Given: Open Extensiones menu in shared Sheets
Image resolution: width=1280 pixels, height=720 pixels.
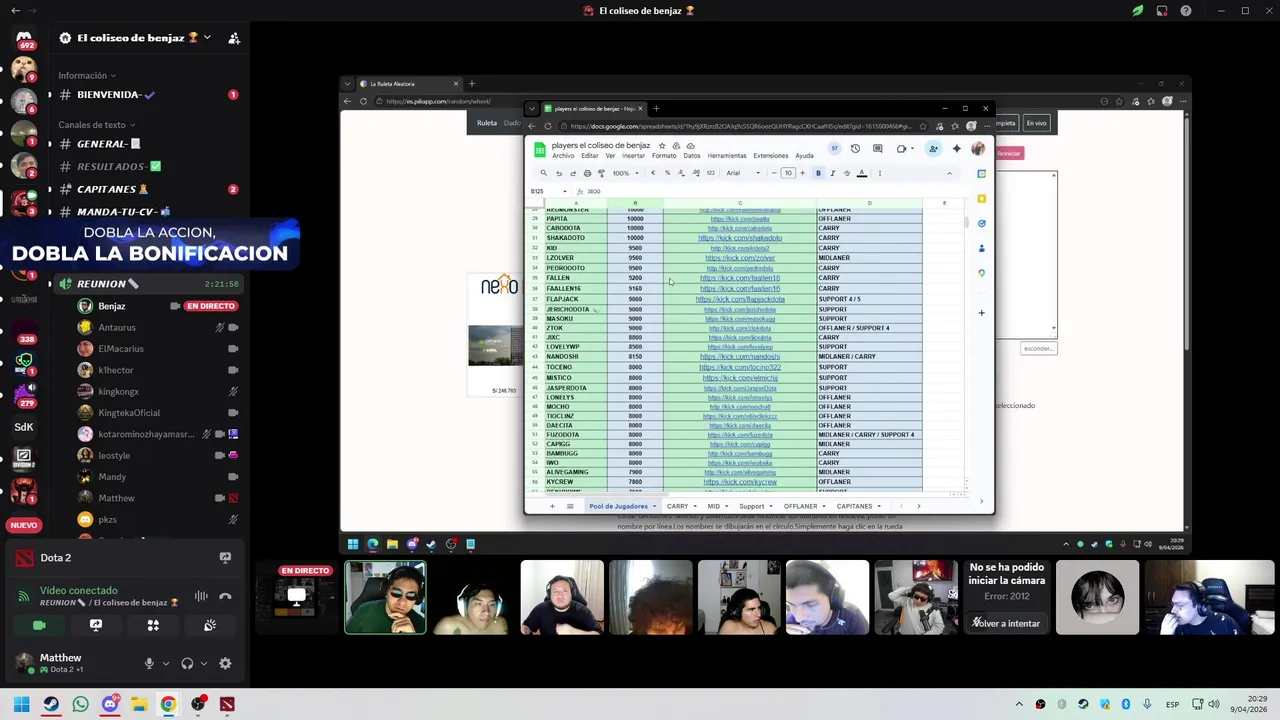Looking at the screenshot, I should pyautogui.click(x=770, y=156).
